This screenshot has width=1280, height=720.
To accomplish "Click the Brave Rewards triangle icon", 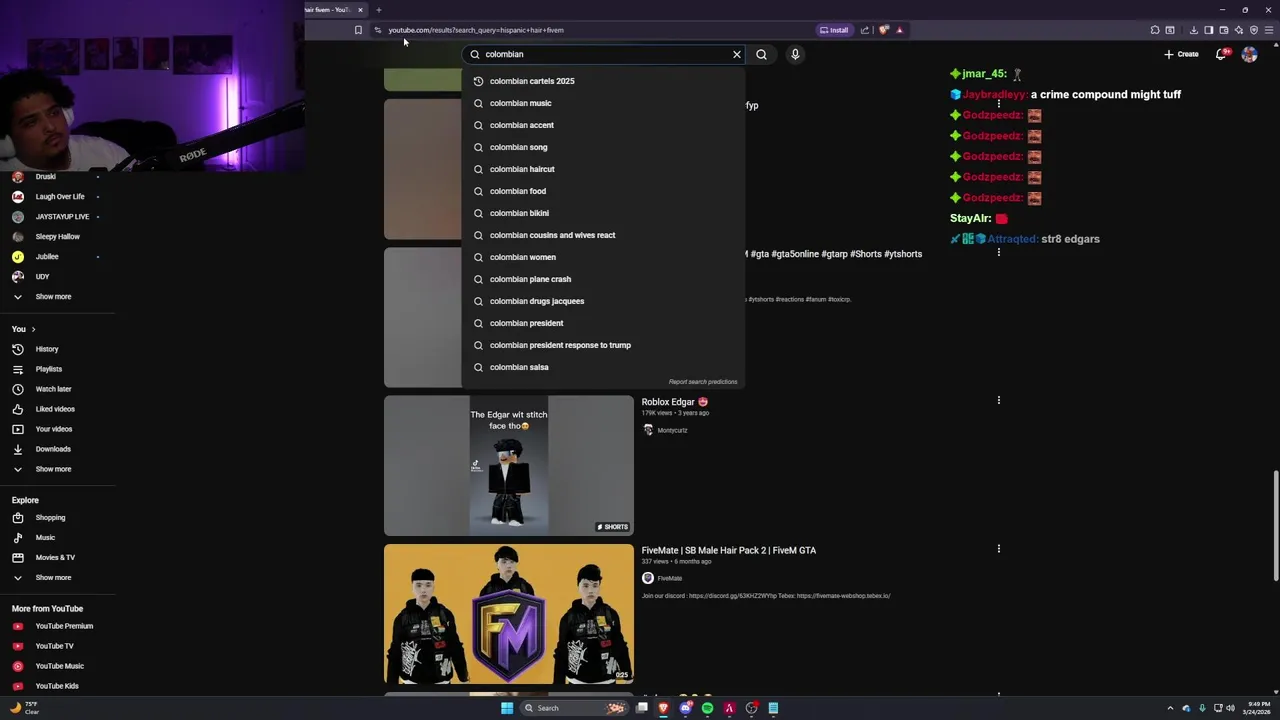I will tap(899, 30).
